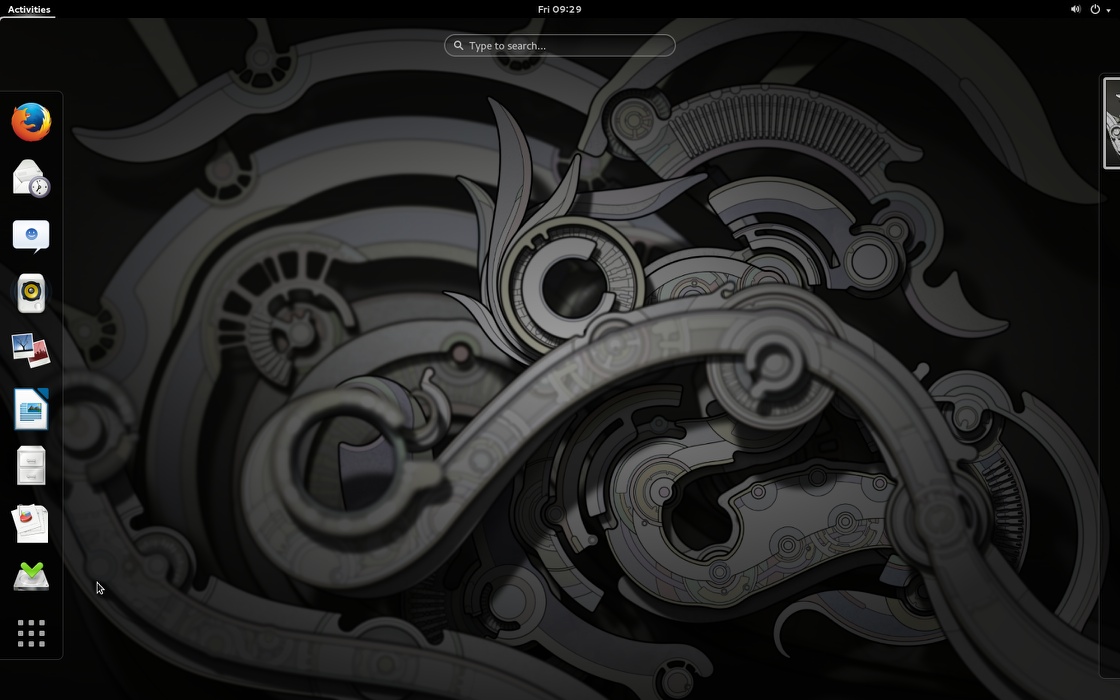The width and height of the screenshot is (1120, 700).
Task: Expand the system menu arrow
Action: (1108, 10)
